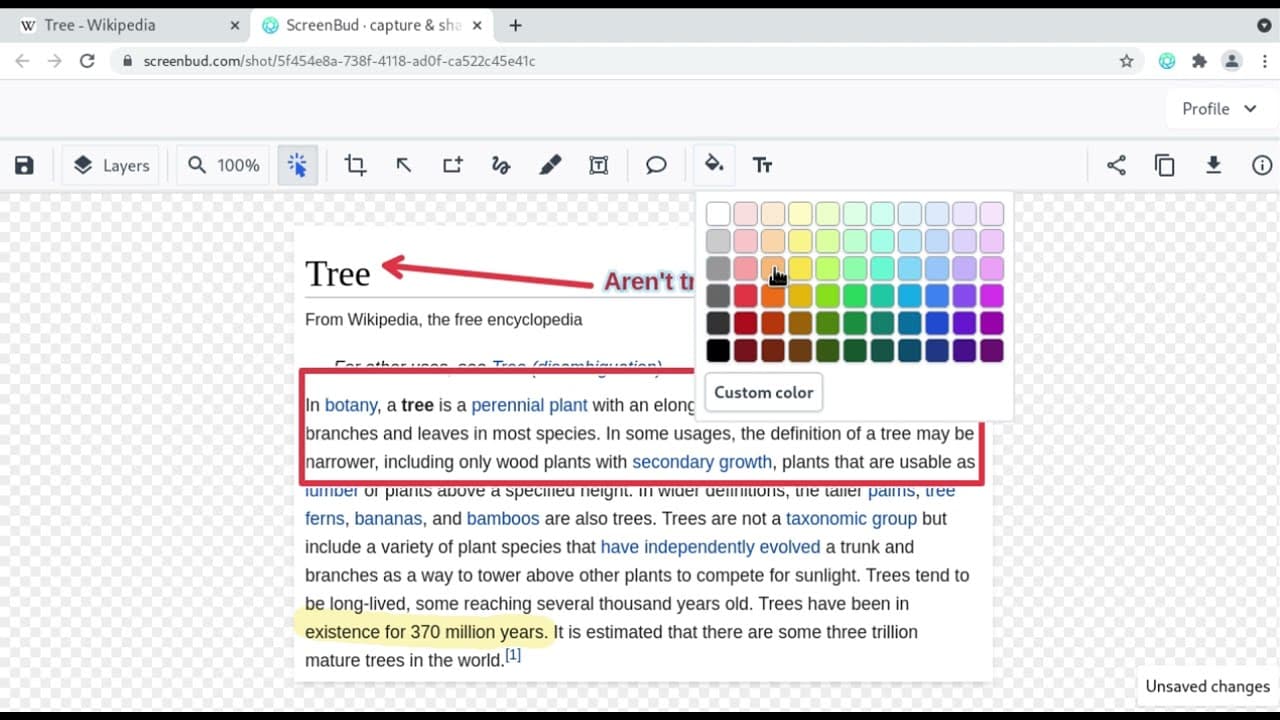Viewport: 1280px width, 720px height.
Task: Close the Tree - Wikipedia tab
Action: (235, 25)
